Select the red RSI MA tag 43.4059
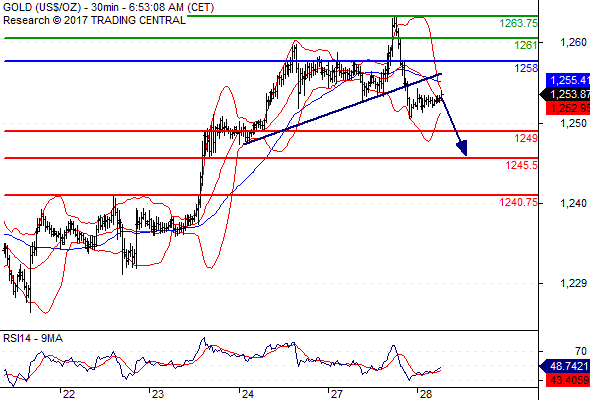This screenshot has width=590, height=400. [x=568, y=380]
